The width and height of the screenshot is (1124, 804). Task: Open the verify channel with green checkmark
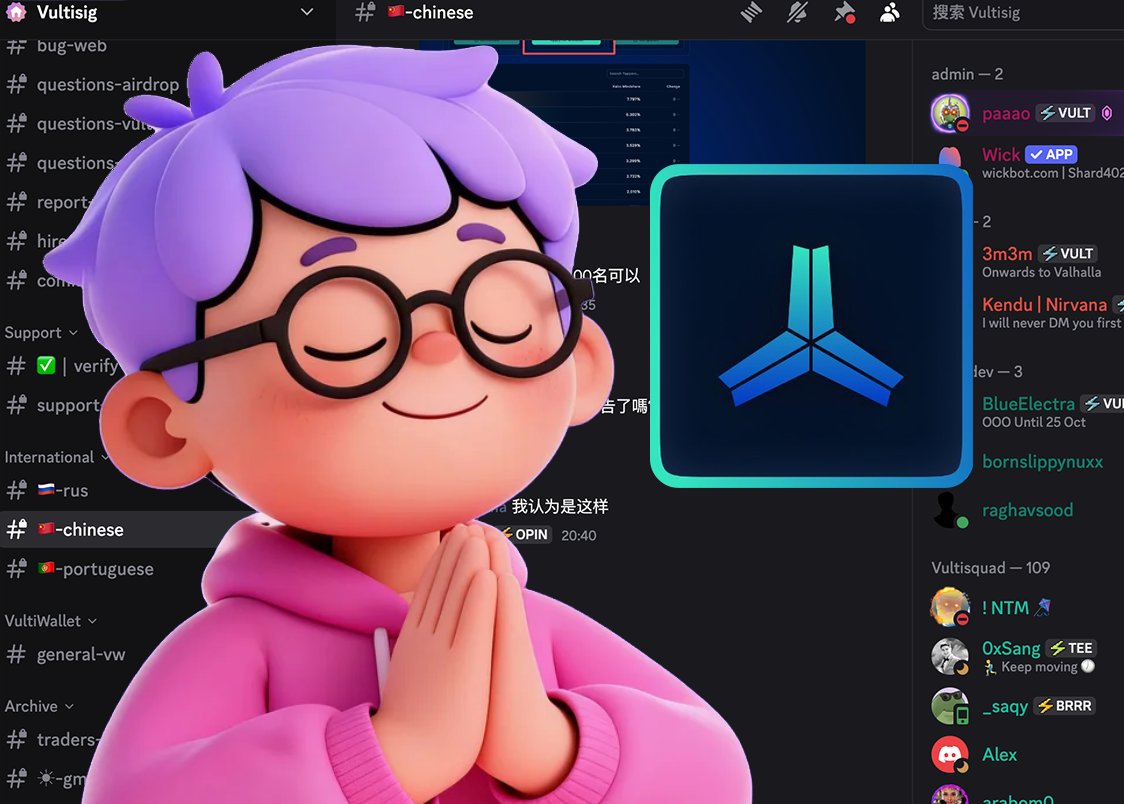point(77,366)
